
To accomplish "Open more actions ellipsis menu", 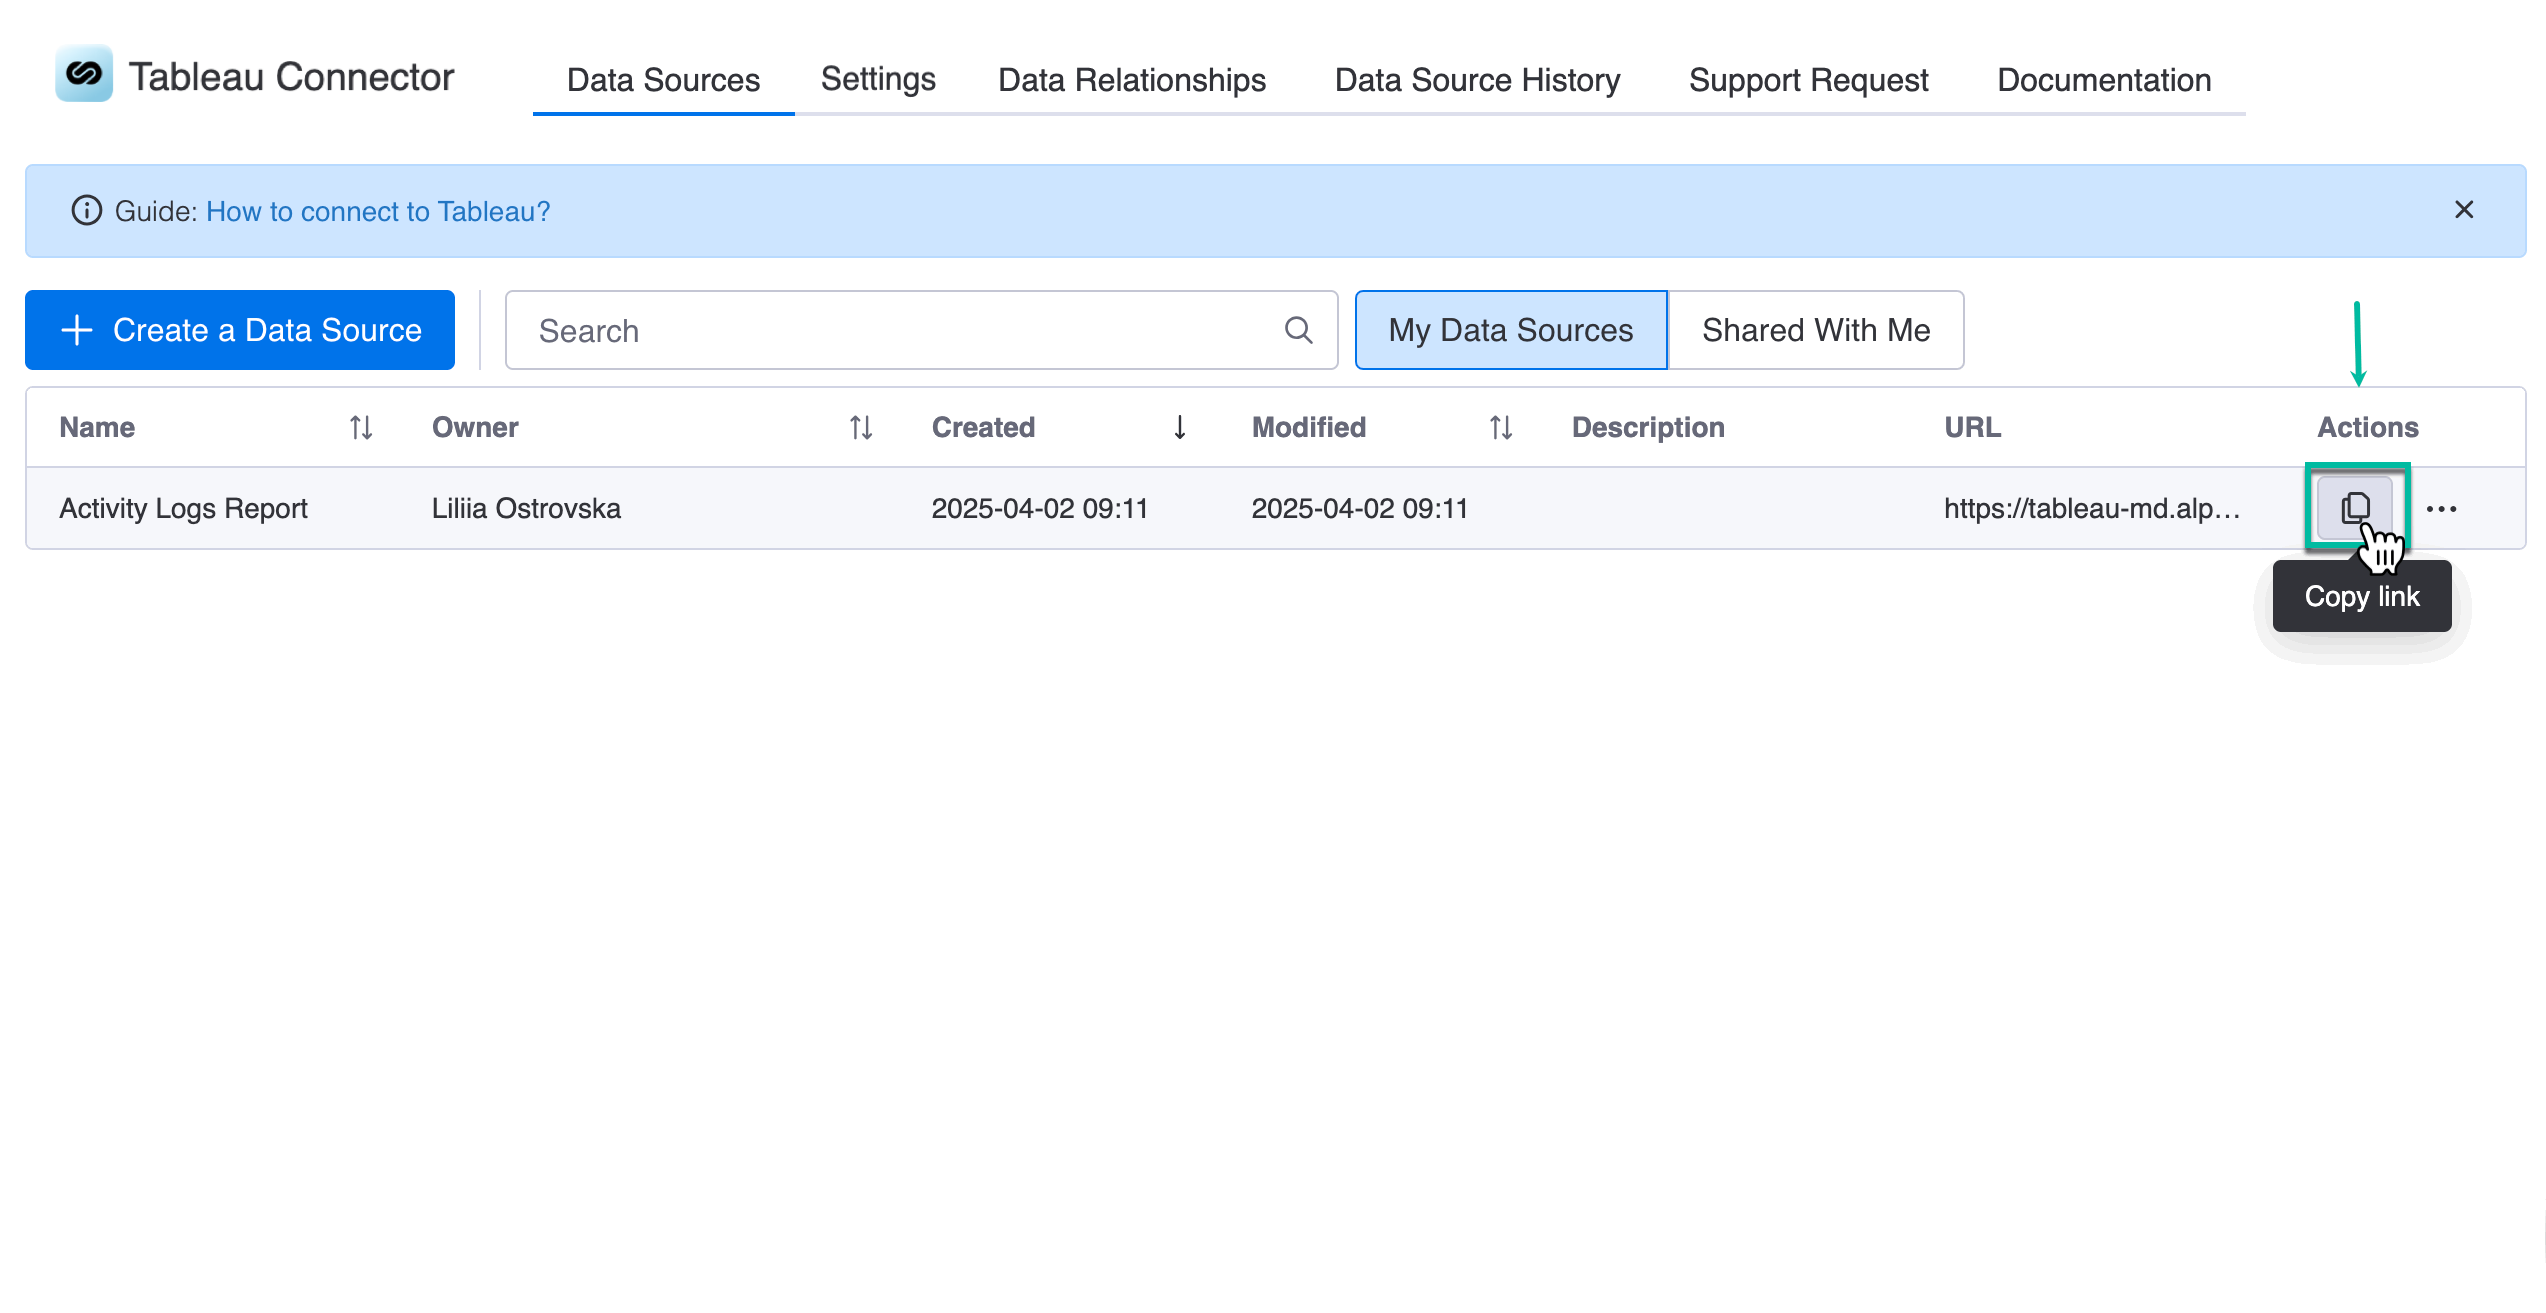I will coord(2441,509).
